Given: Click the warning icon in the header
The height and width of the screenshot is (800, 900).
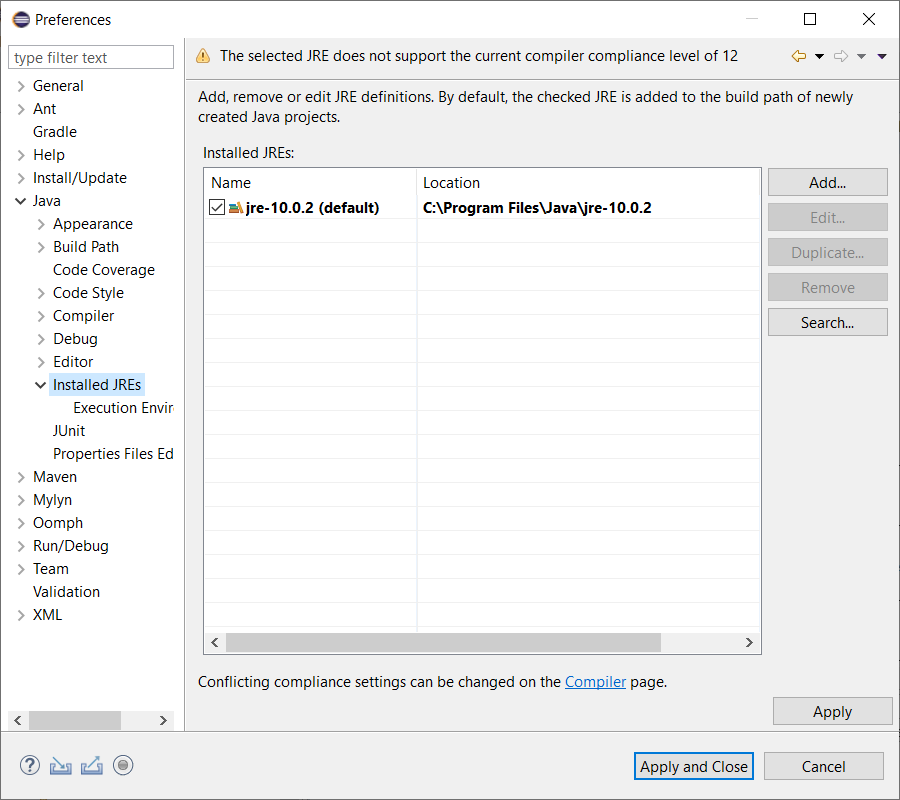Looking at the screenshot, I should click(203, 57).
